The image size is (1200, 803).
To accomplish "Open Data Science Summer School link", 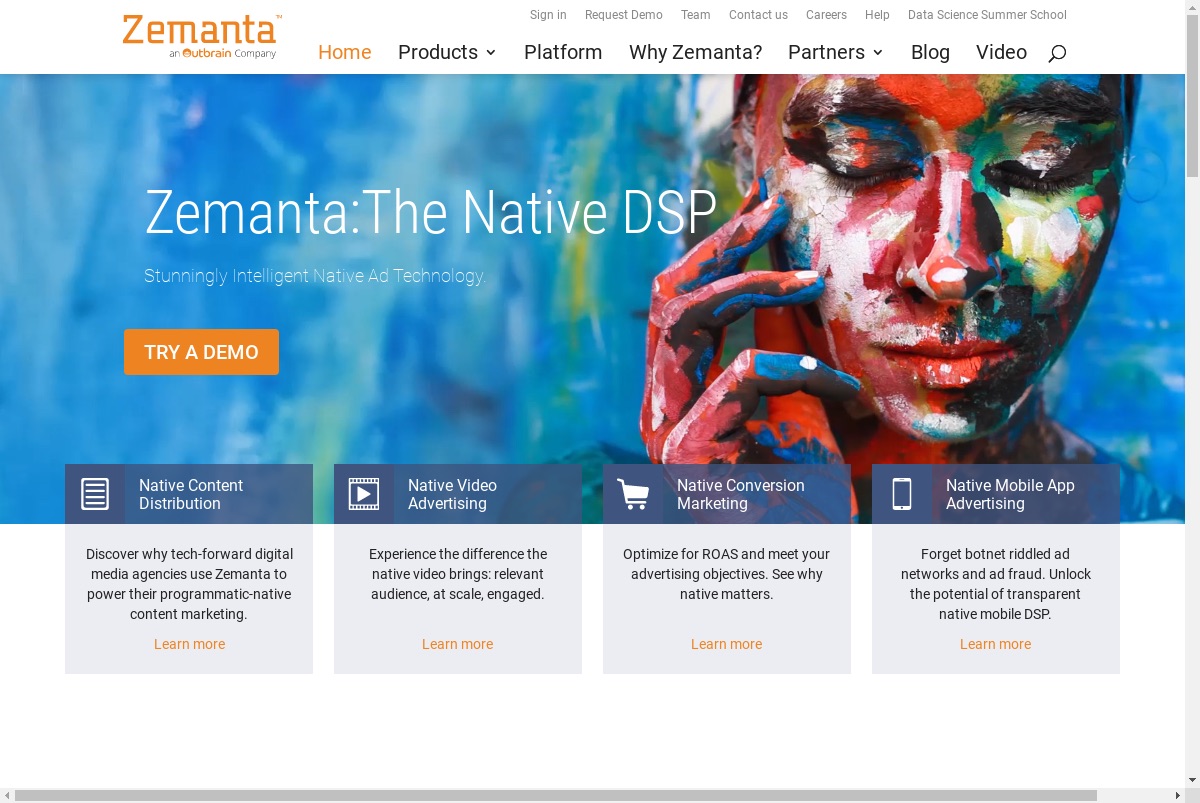I will tap(987, 15).
